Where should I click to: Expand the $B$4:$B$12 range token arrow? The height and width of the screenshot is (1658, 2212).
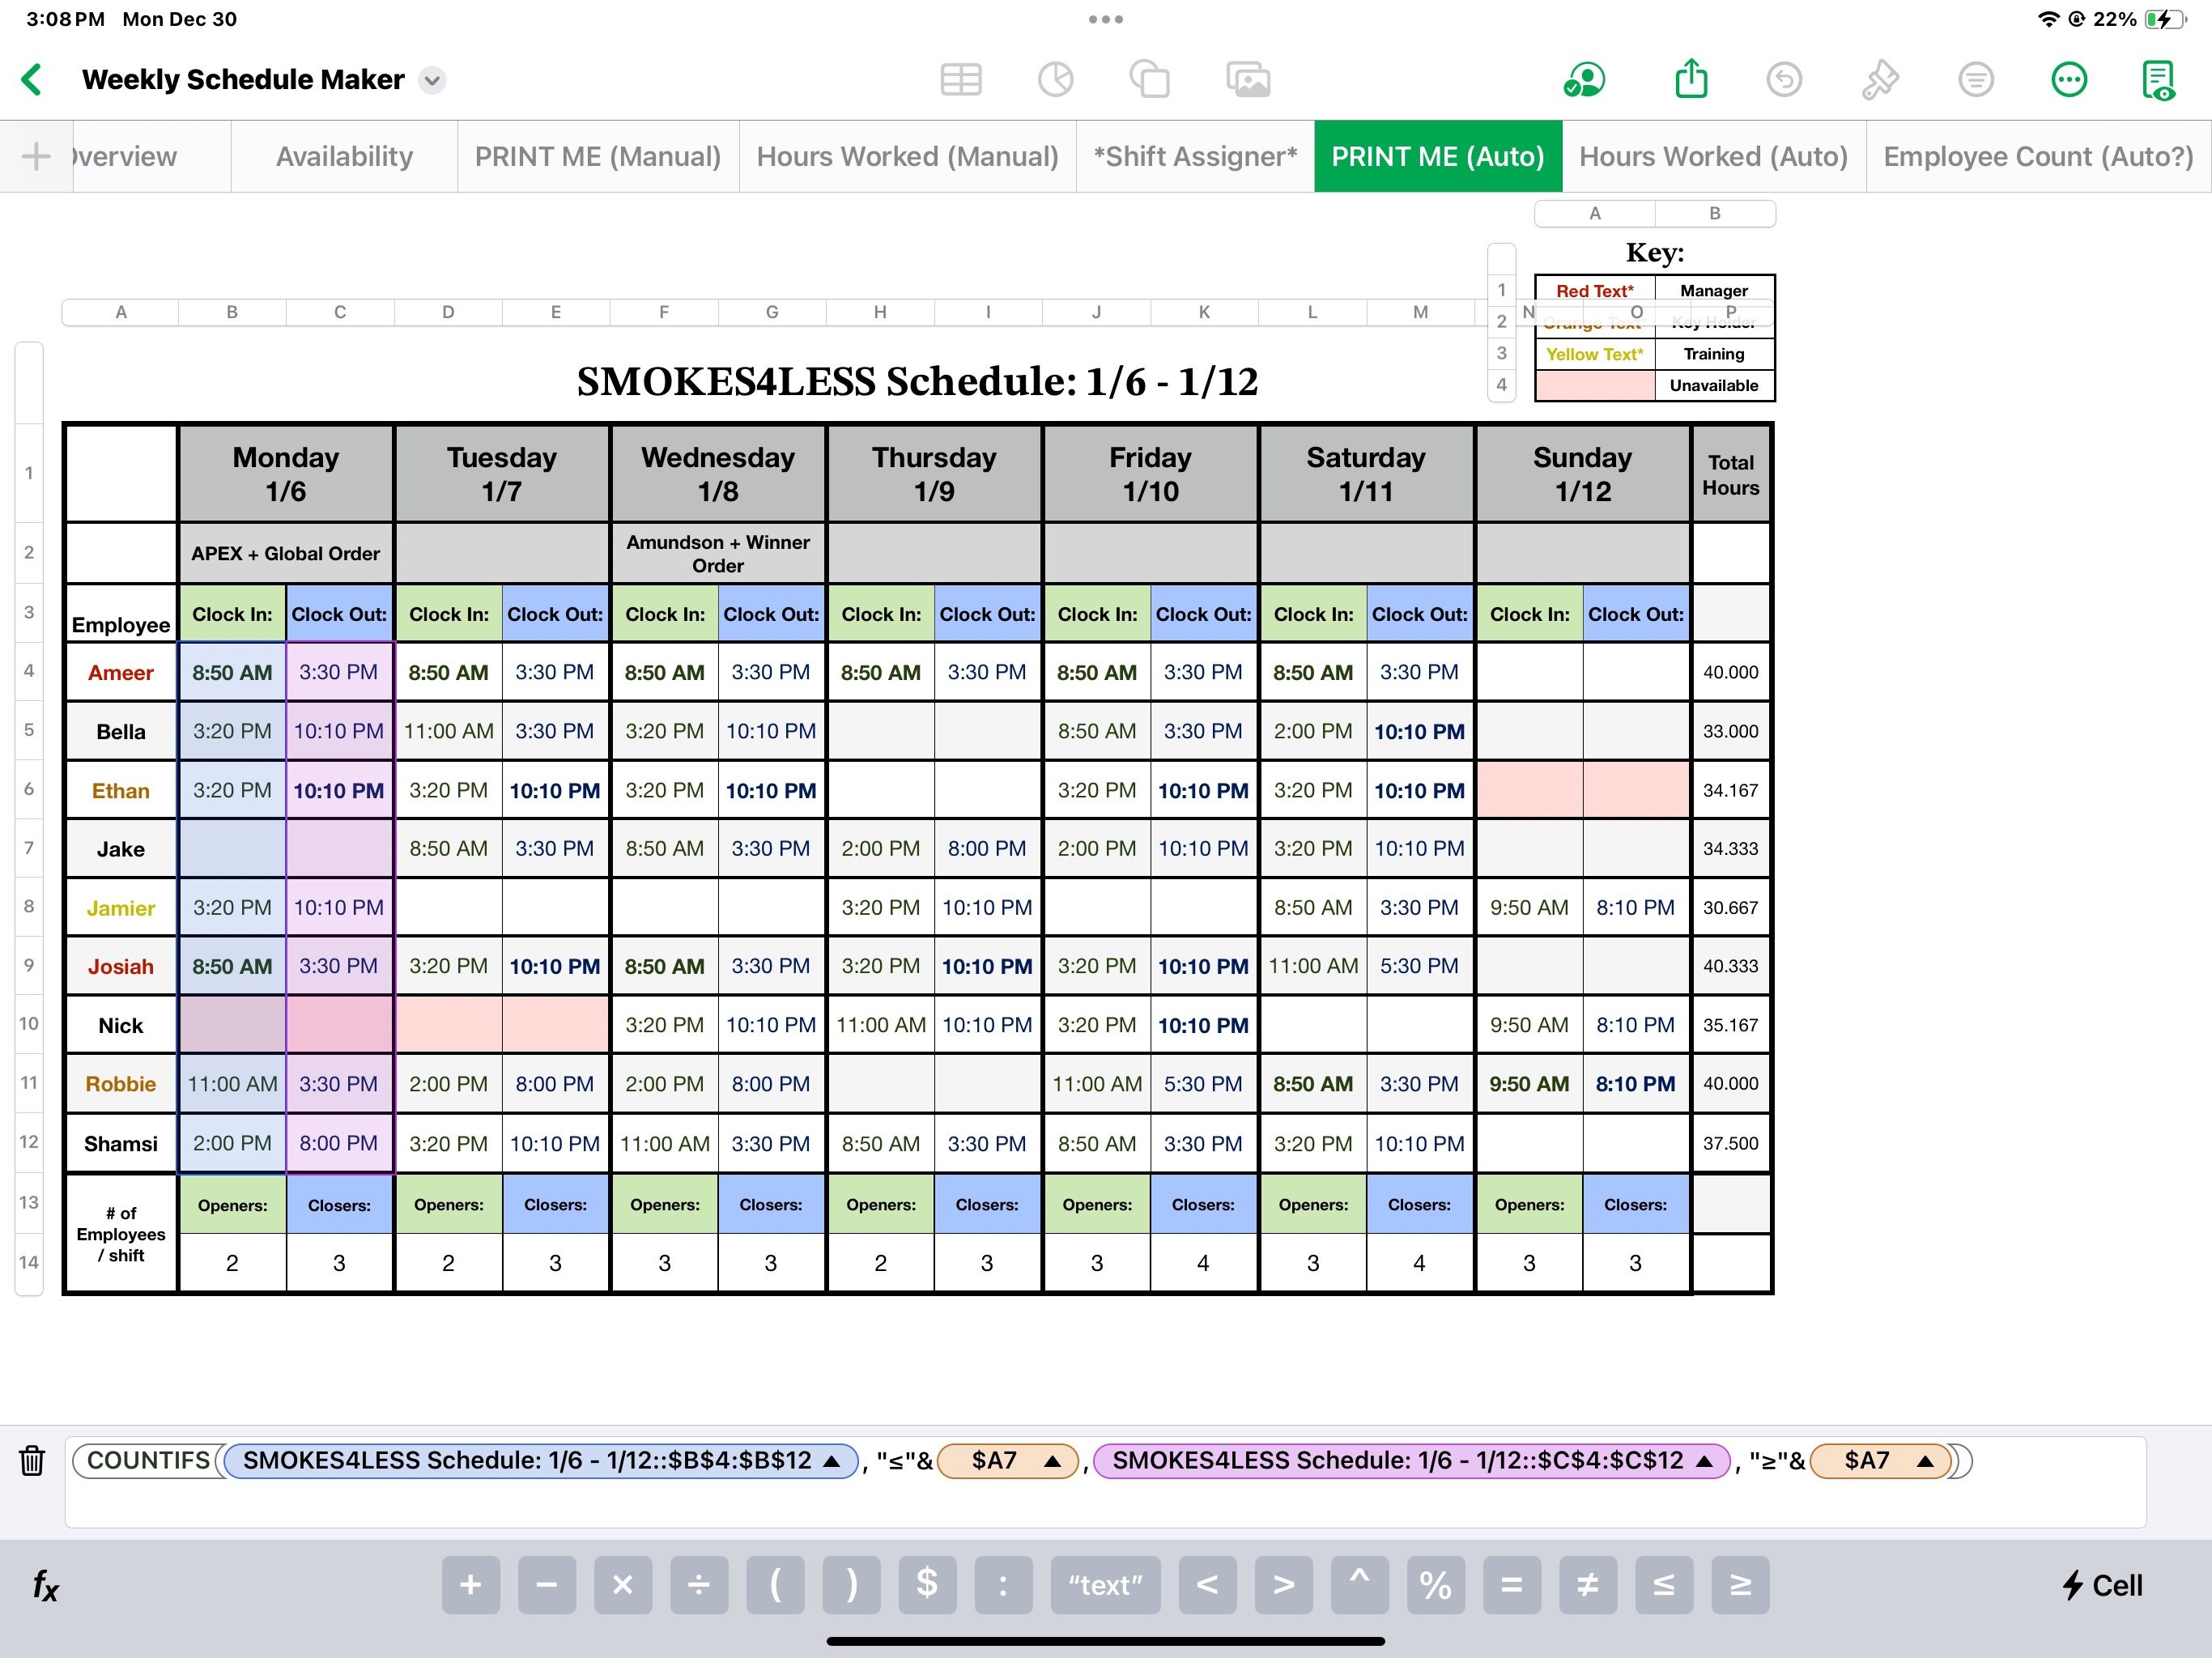[x=831, y=1461]
